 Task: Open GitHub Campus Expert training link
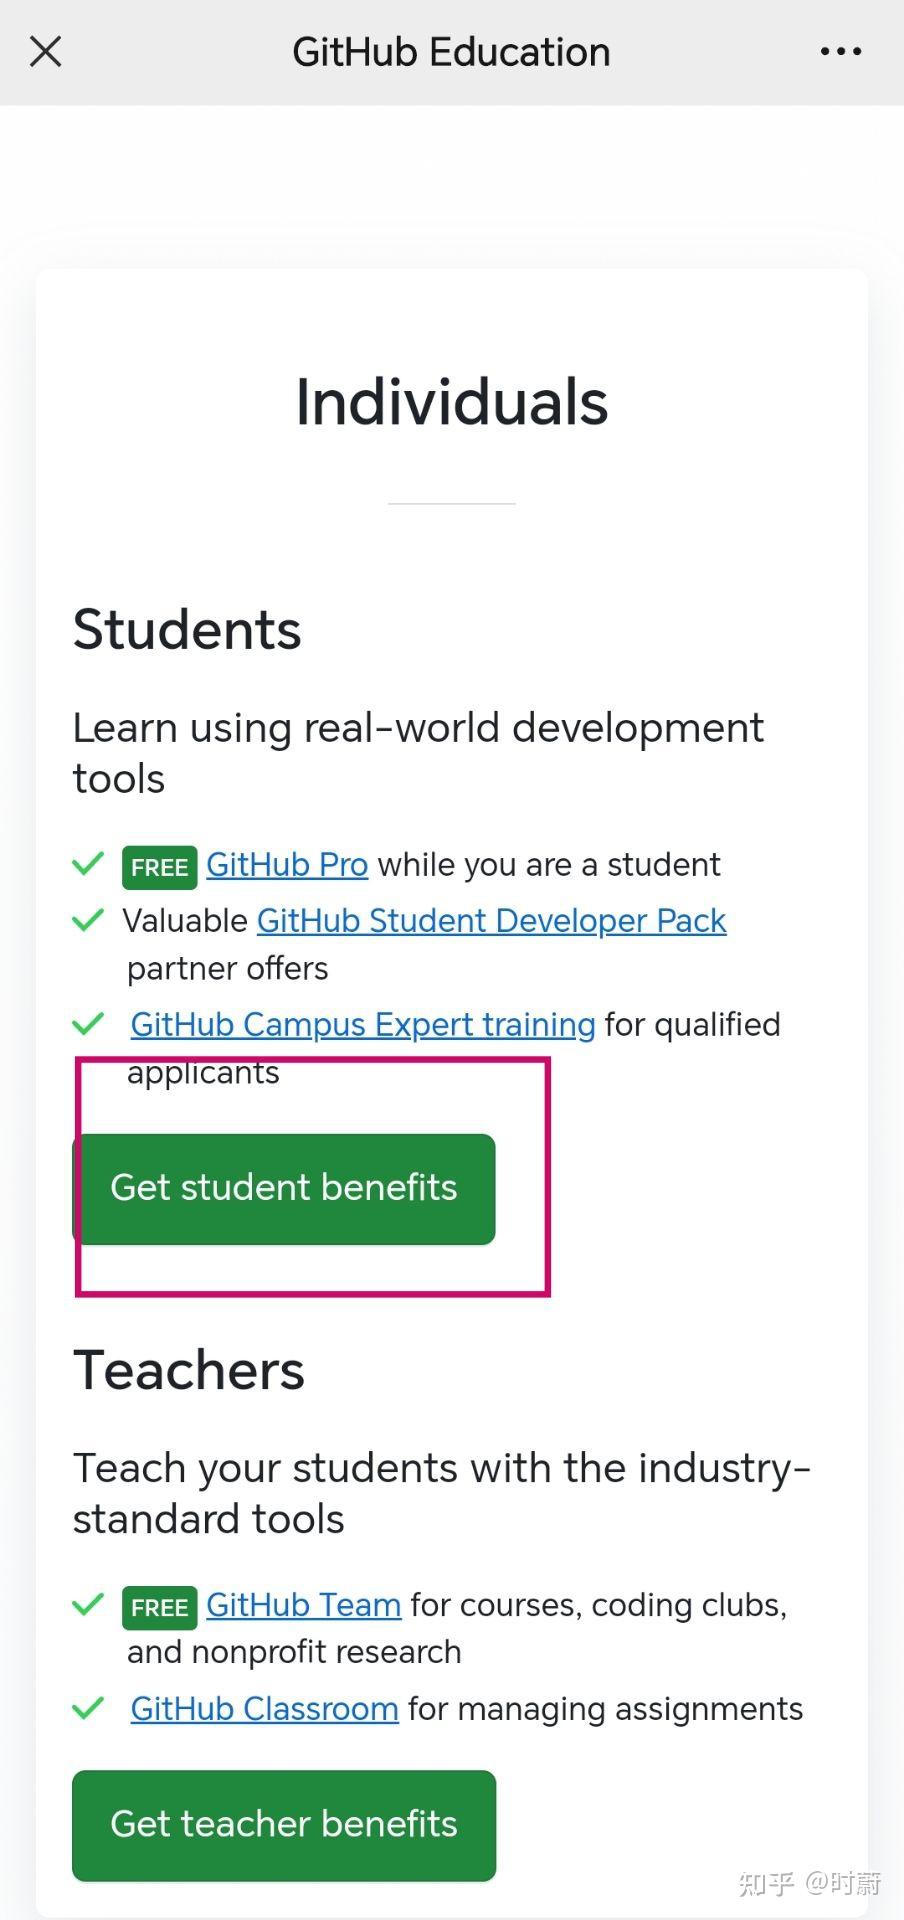click(362, 1025)
